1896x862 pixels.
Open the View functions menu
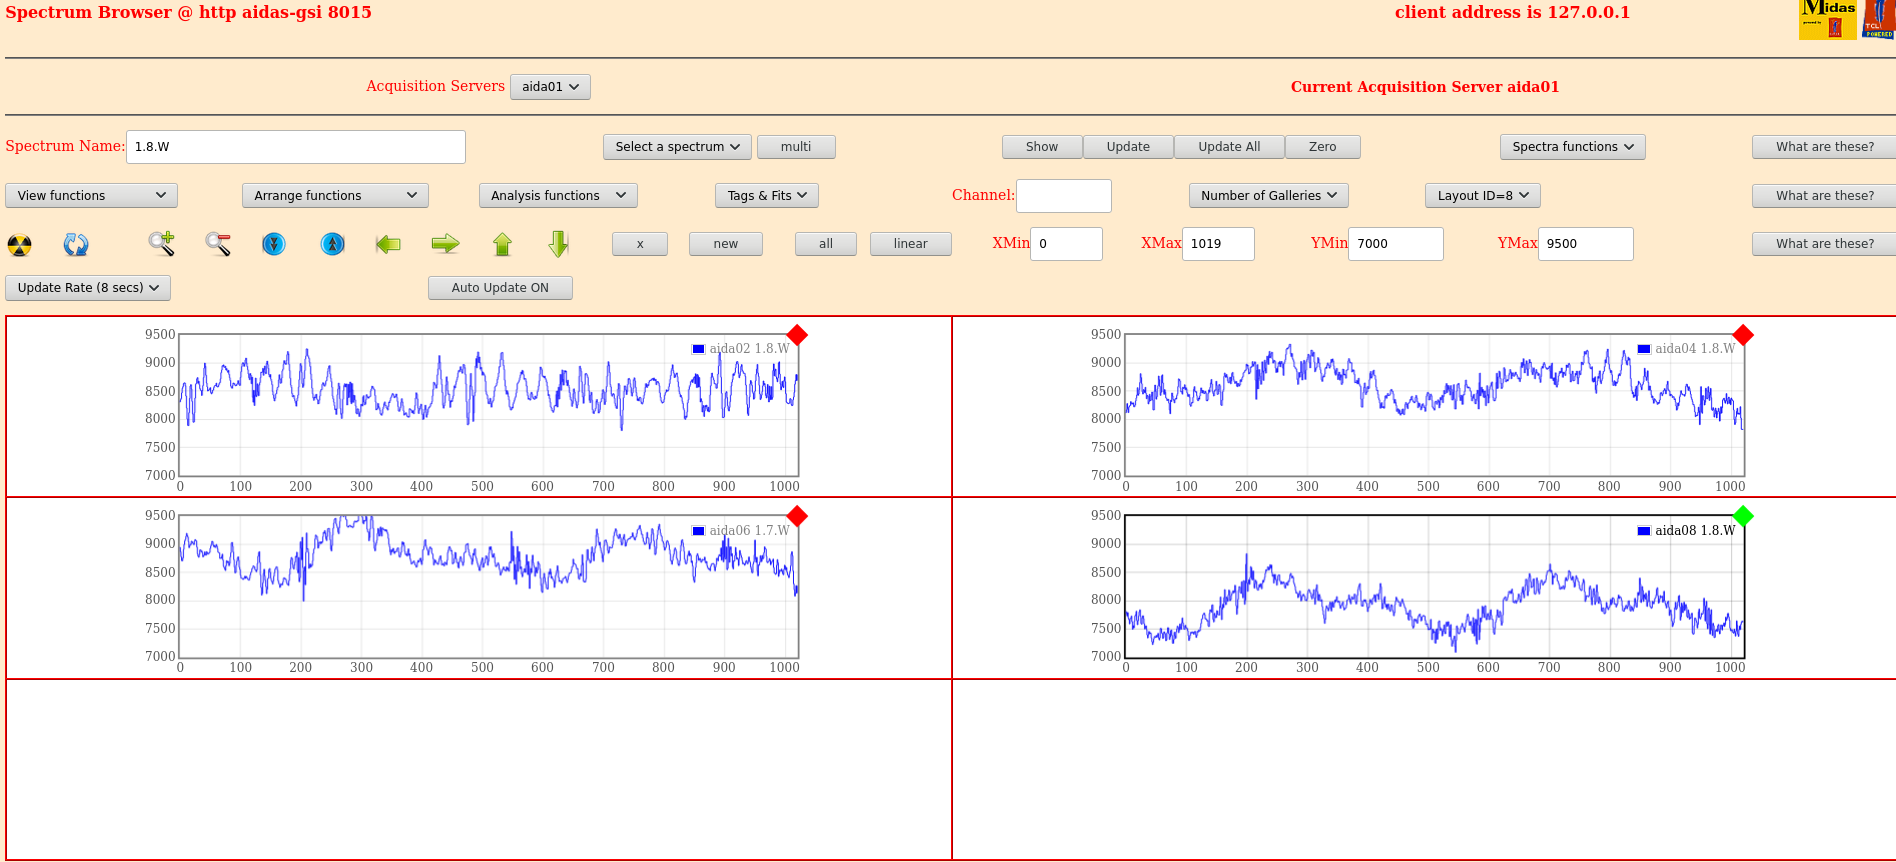(91, 196)
